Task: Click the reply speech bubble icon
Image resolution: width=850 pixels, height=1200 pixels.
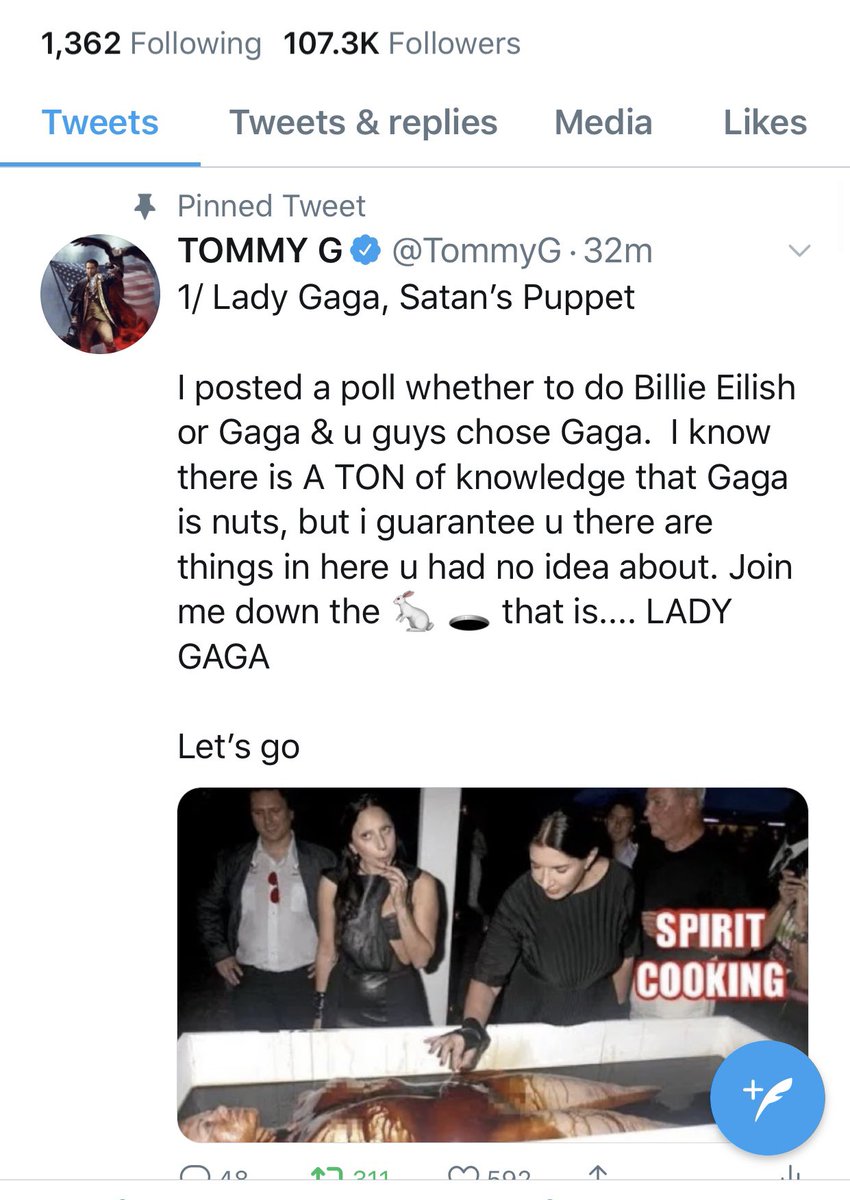Action: 191,1176
